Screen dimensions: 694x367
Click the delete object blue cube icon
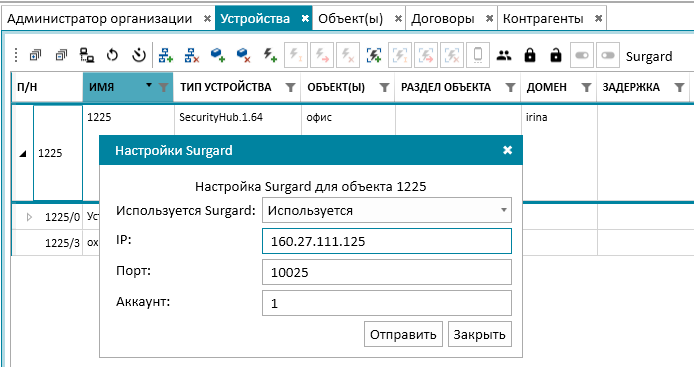pyautogui.click(x=243, y=55)
